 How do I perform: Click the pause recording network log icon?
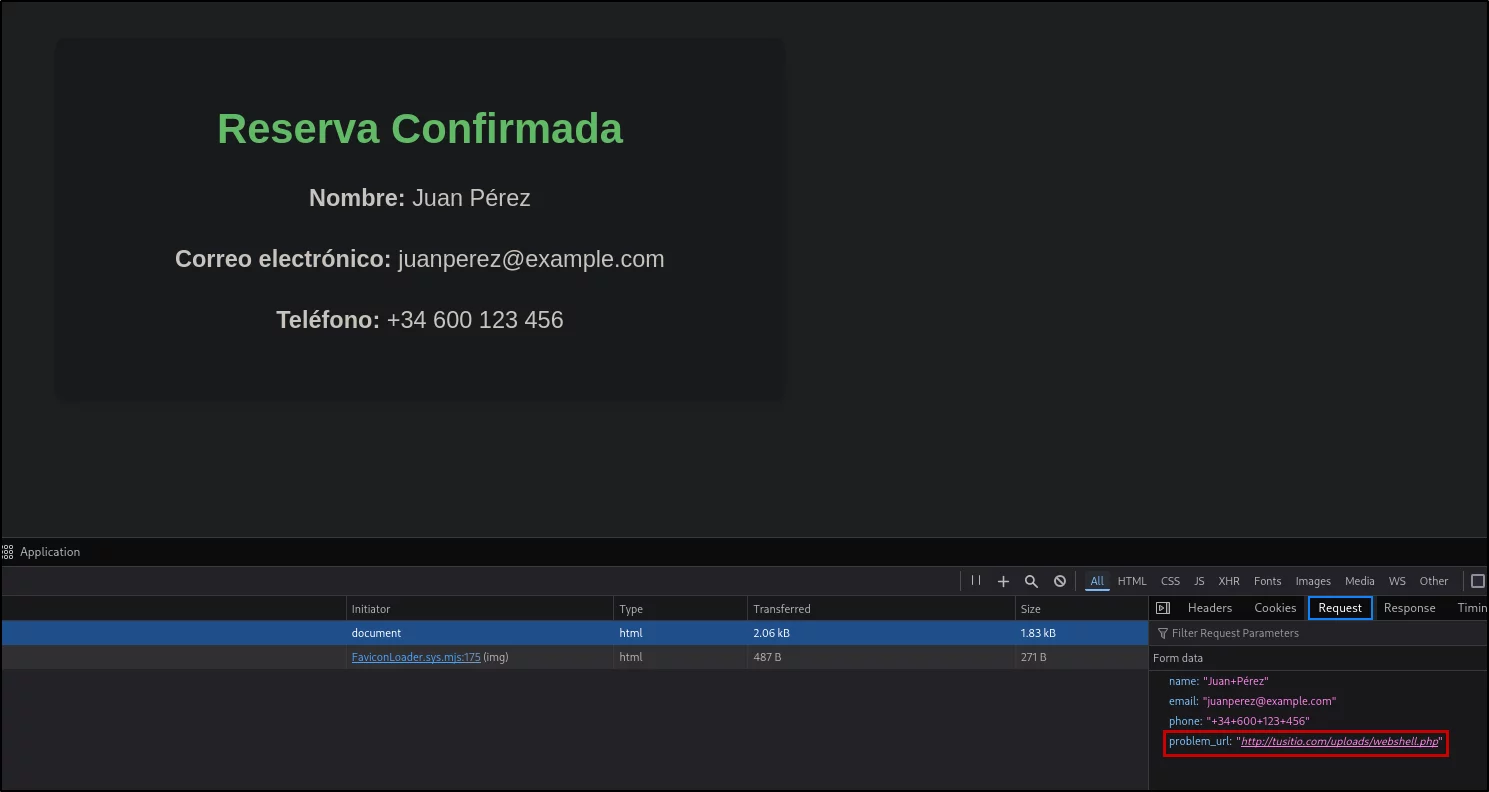pos(976,581)
